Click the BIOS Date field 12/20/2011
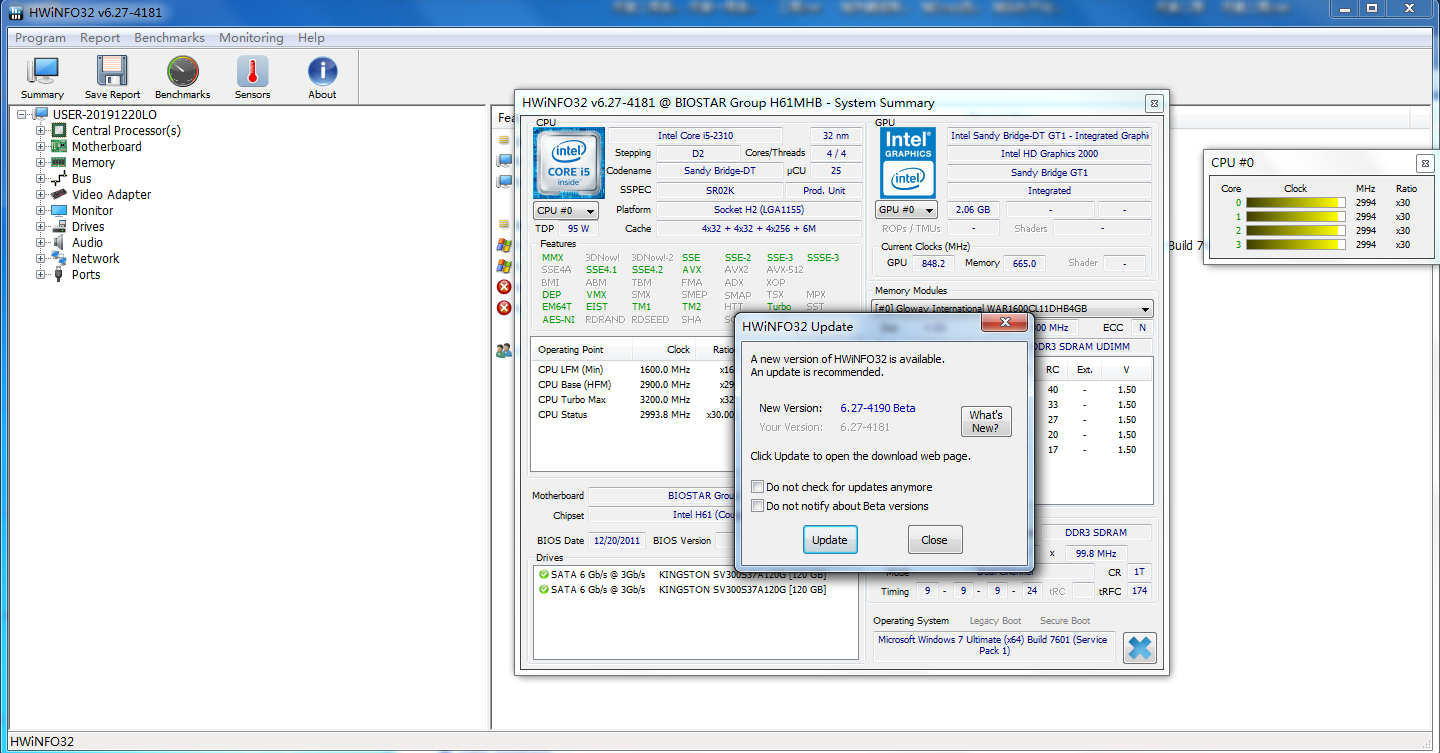1440x753 pixels. [x=616, y=540]
